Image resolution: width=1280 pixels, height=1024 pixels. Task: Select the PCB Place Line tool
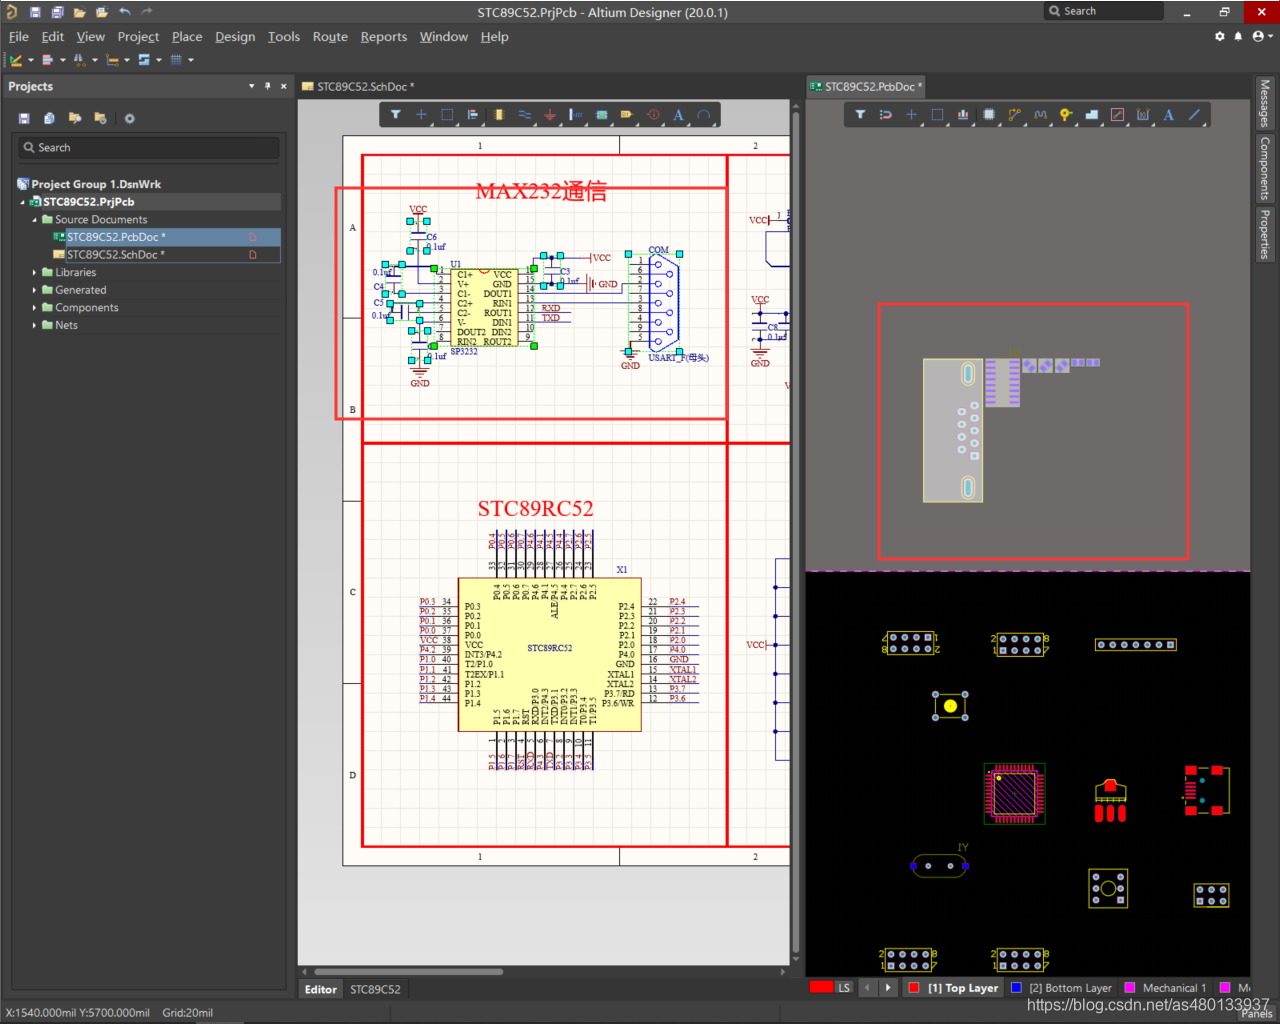(x=1194, y=115)
